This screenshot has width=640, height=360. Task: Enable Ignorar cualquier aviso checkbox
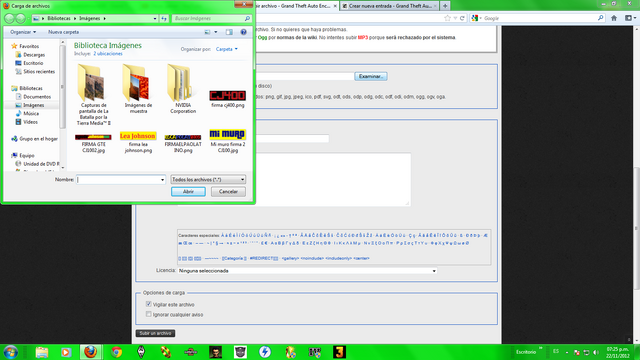tap(149, 314)
